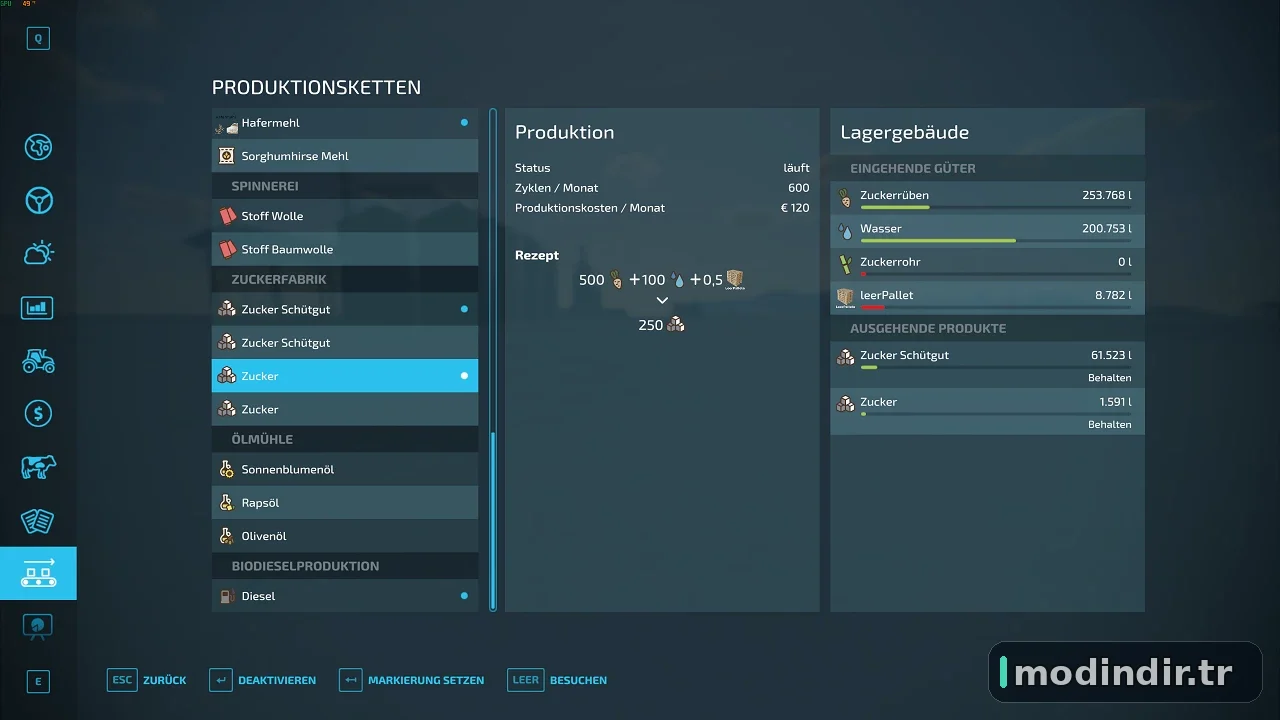Image resolution: width=1280 pixels, height=720 pixels.
Task: Select the non-highlighted Zucker production row
Action: [345, 409]
